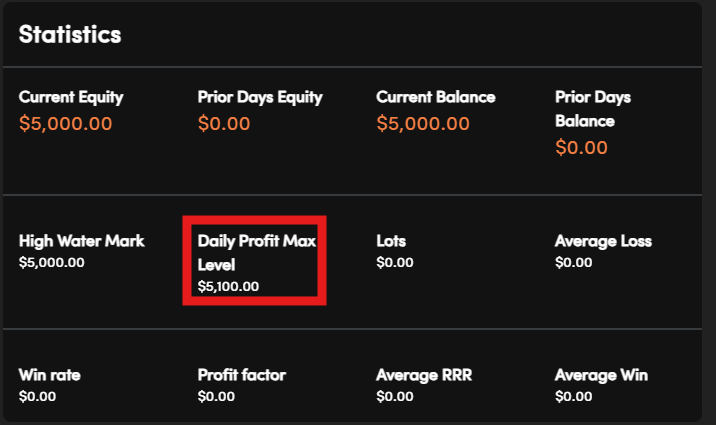Select the Prior Days Balance $0.00 value

point(581,148)
